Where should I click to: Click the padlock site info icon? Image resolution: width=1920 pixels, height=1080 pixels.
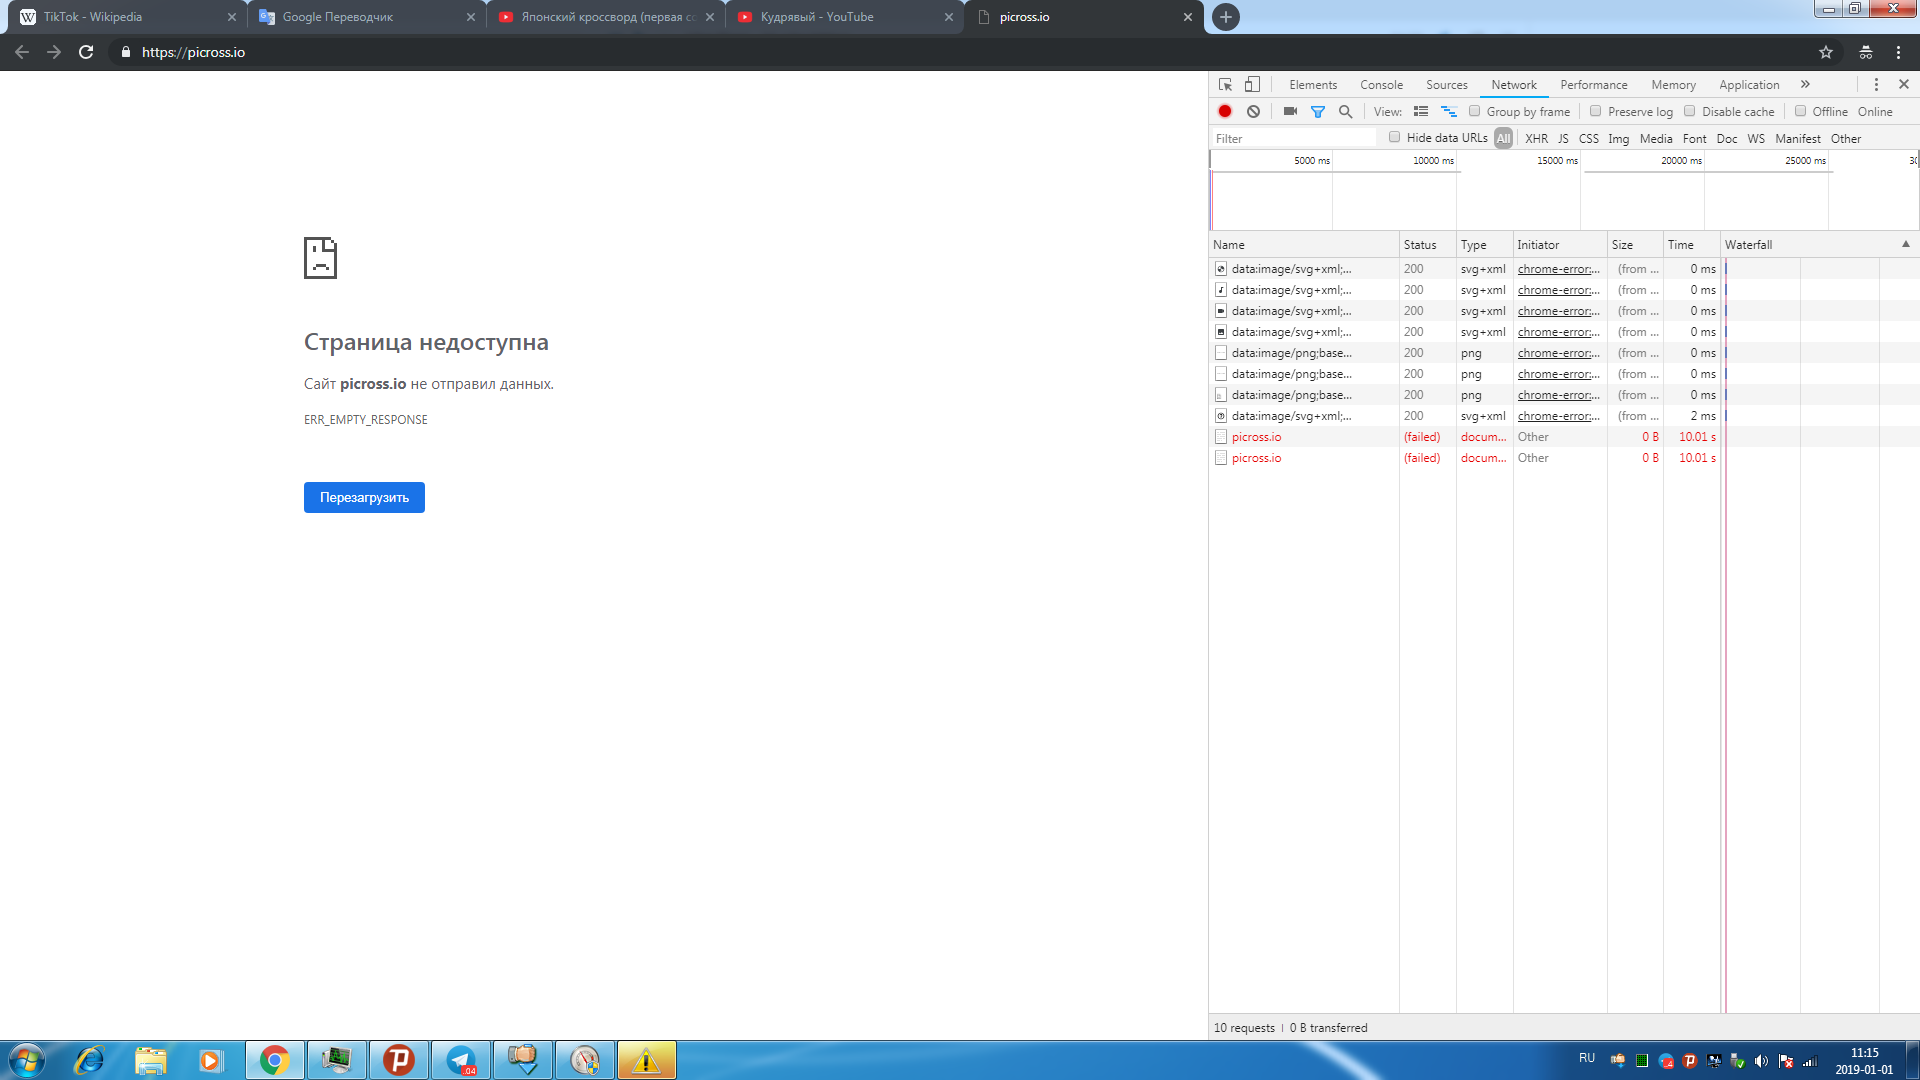point(126,52)
